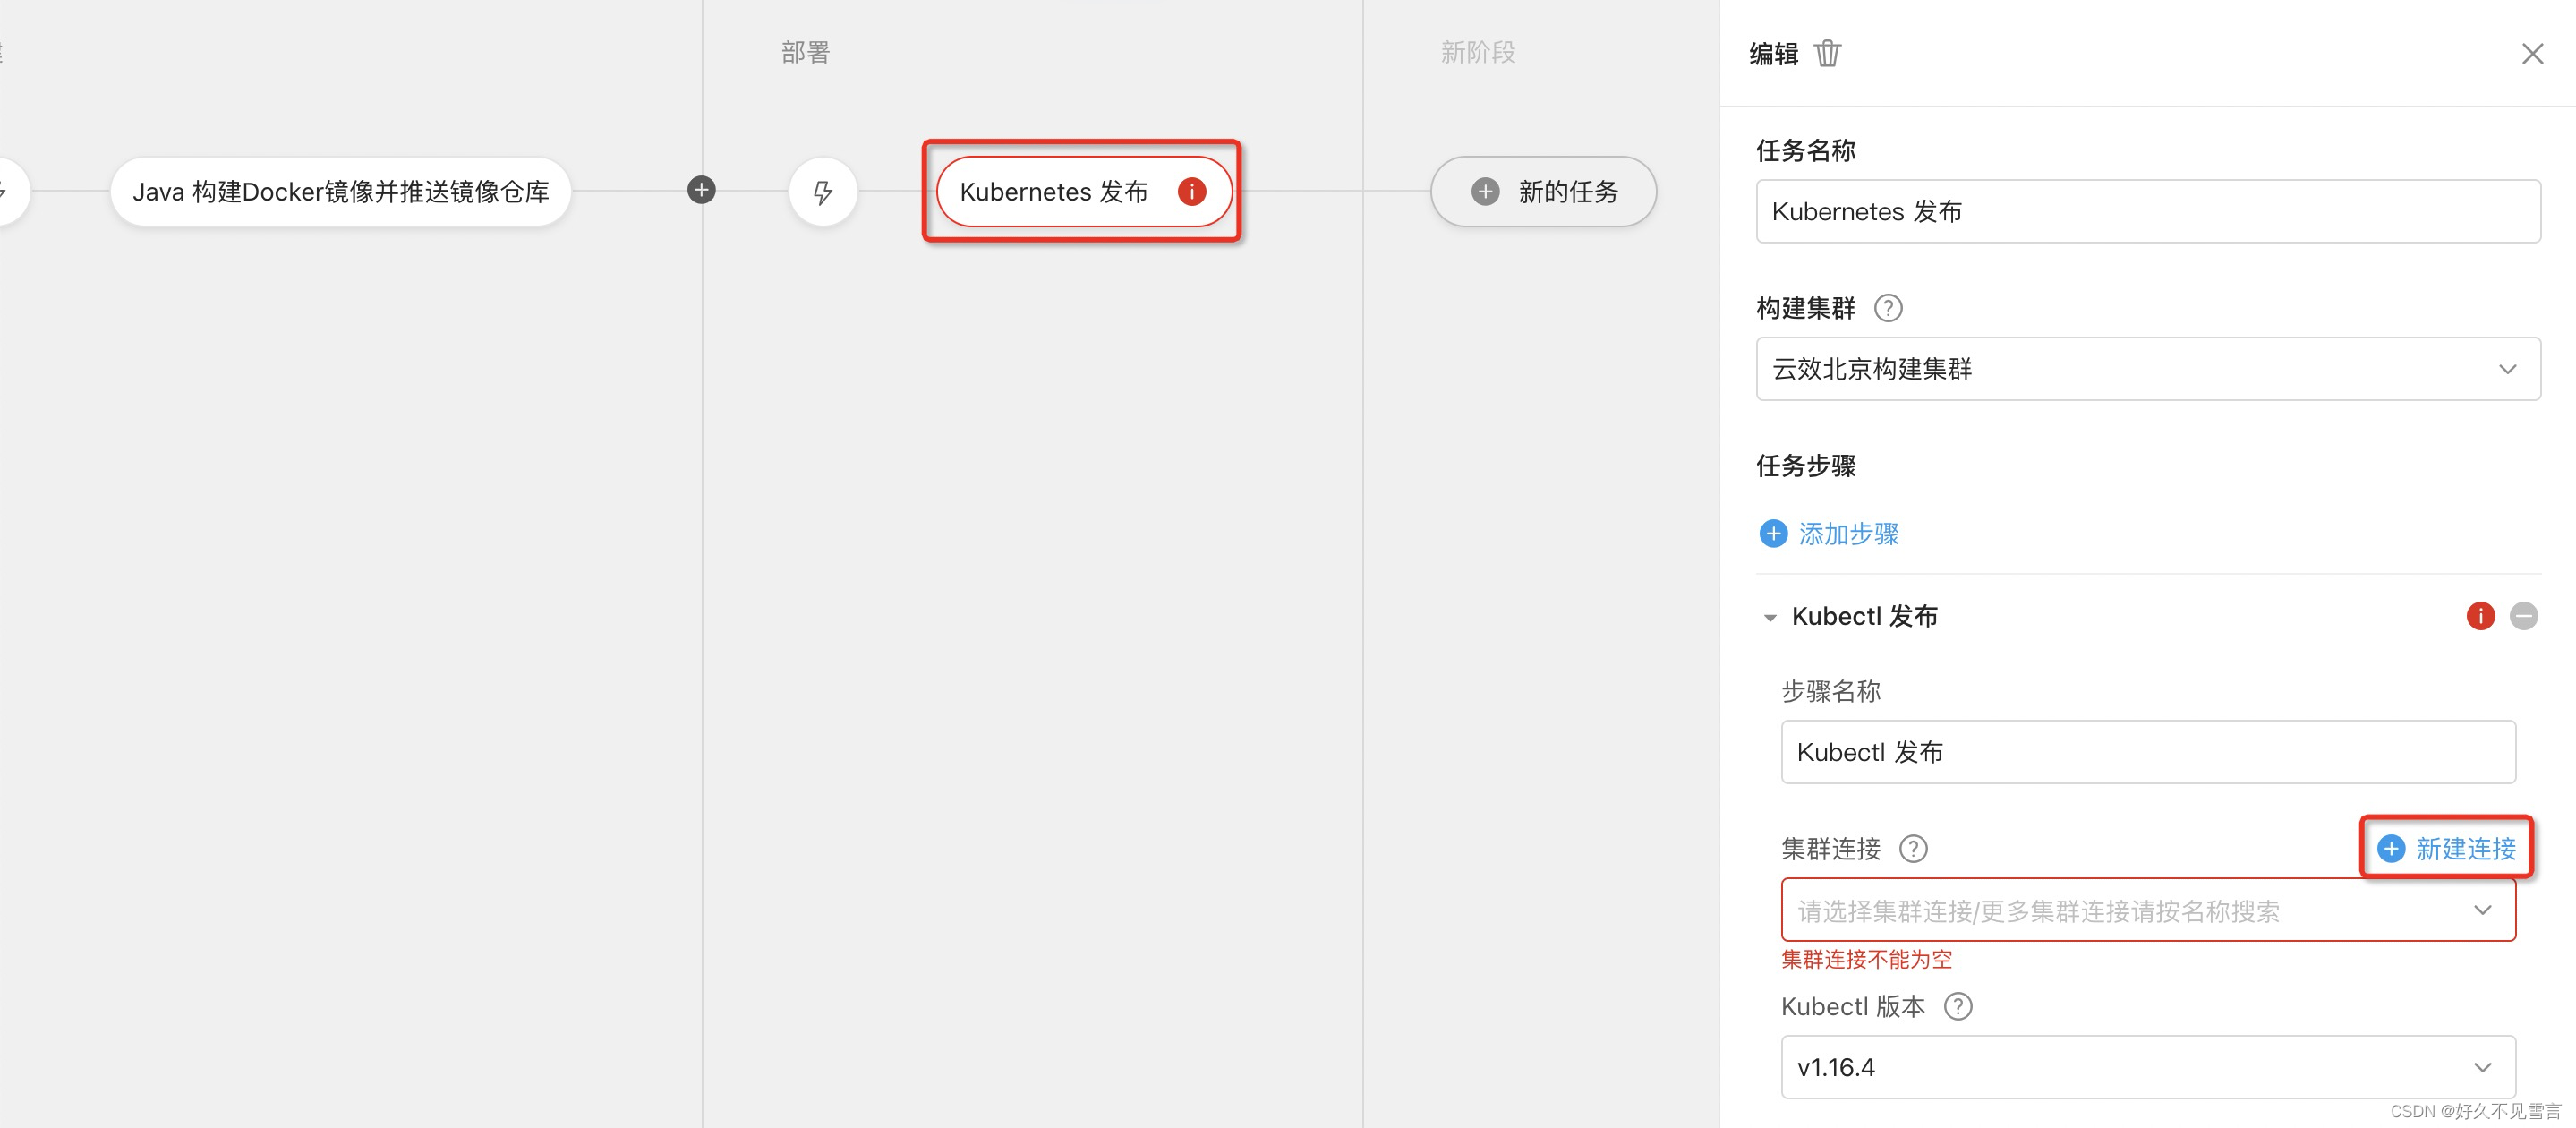The width and height of the screenshot is (2576, 1128).
Task: Click the red alert icon on Kubernetes 发布 node
Action: pyautogui.click(x=1191, y=191)
